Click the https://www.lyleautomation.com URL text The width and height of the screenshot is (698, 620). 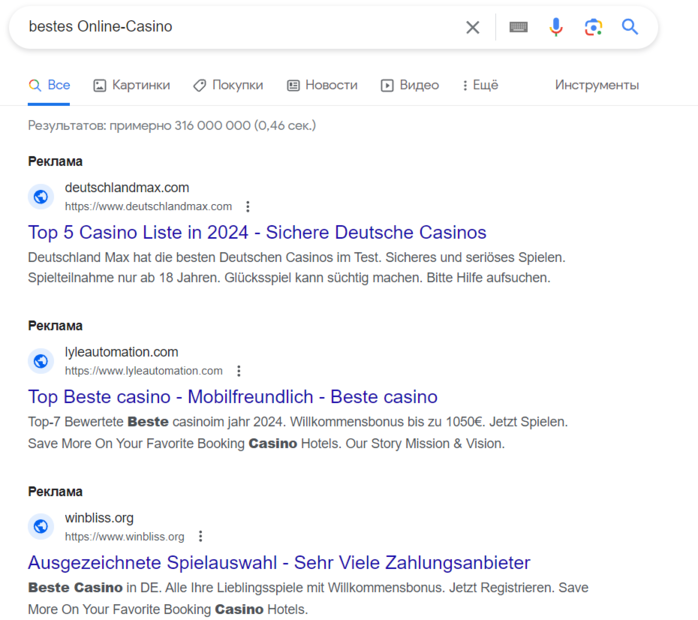[144, 371]
